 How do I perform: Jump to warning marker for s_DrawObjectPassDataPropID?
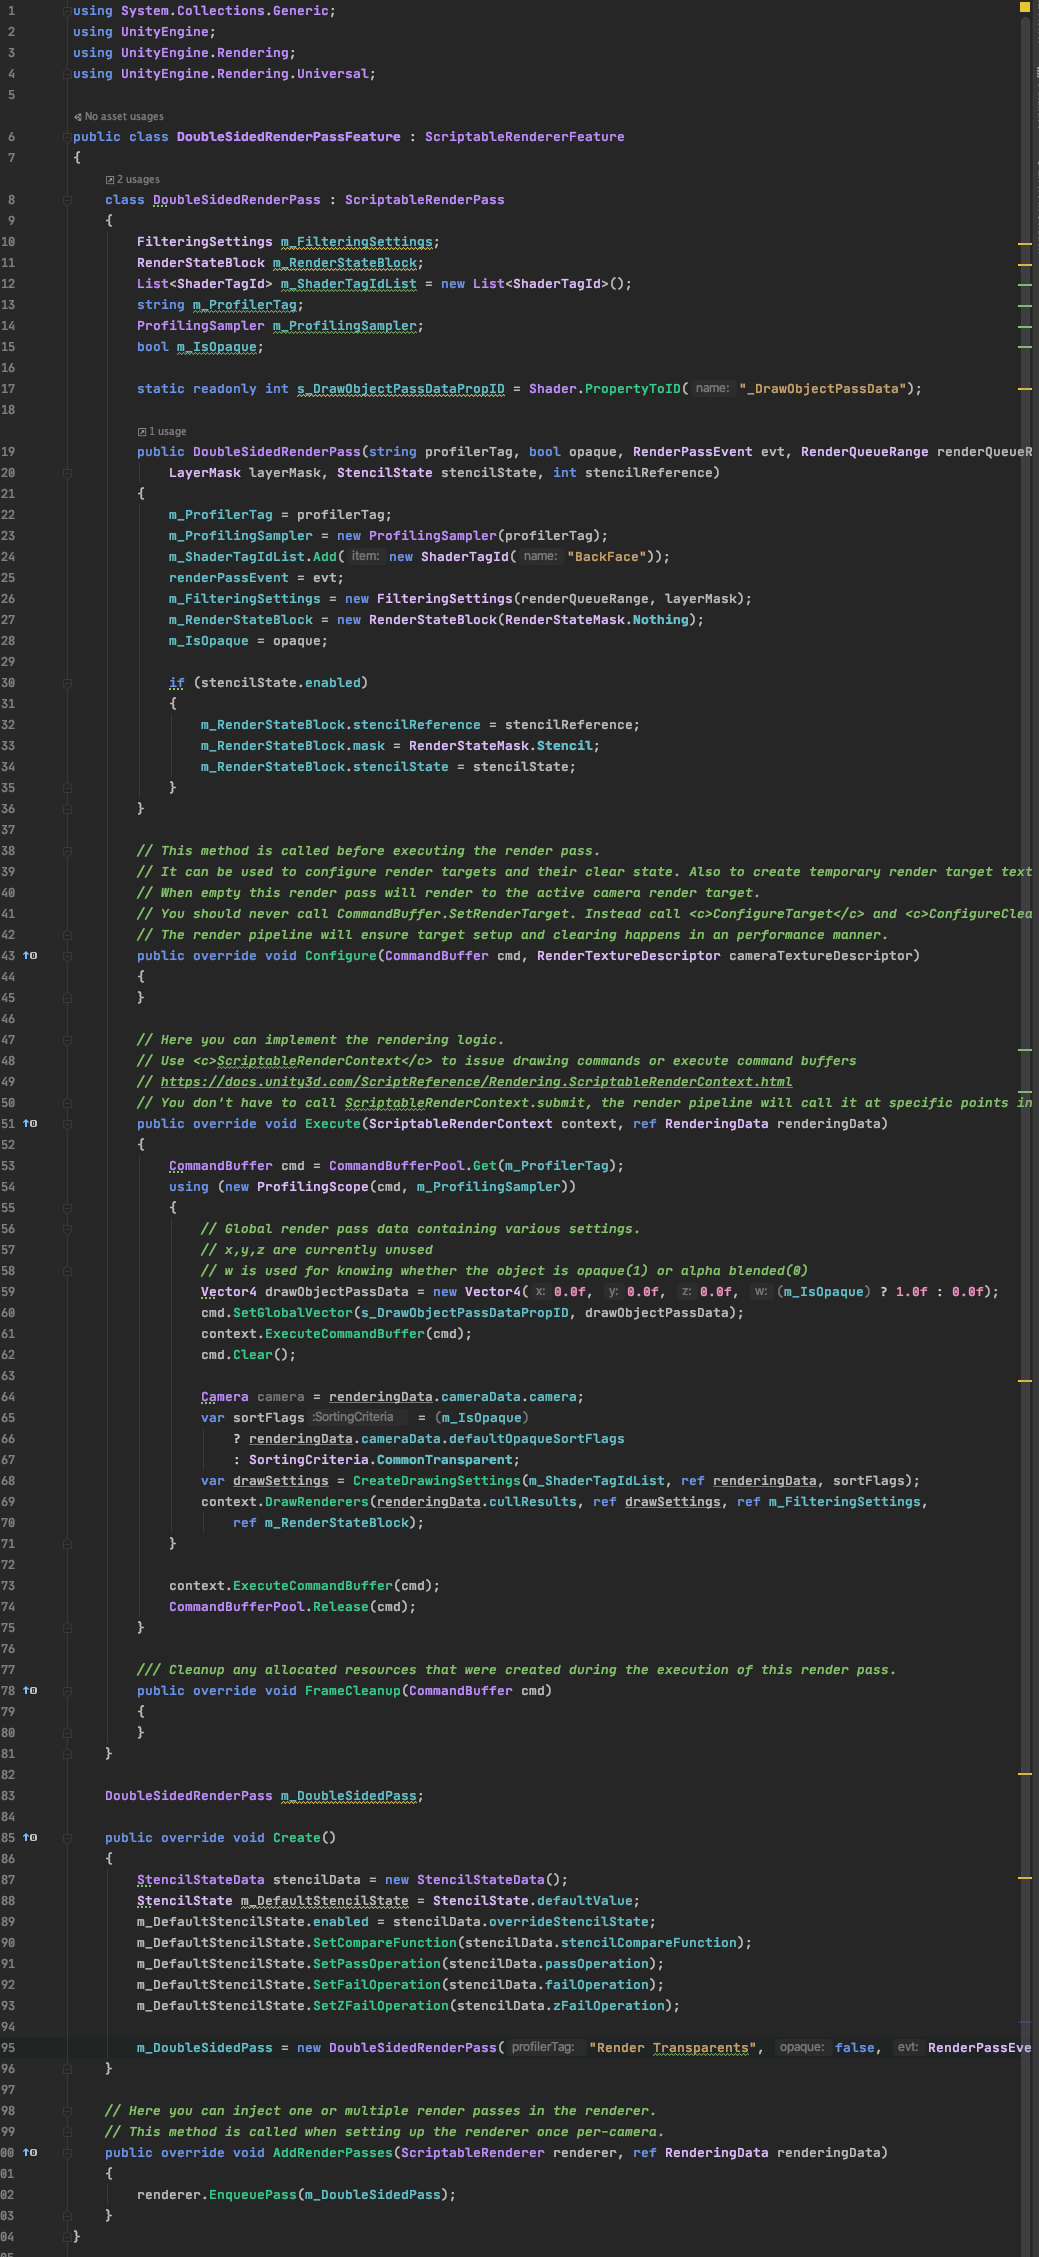point(1024,388)
